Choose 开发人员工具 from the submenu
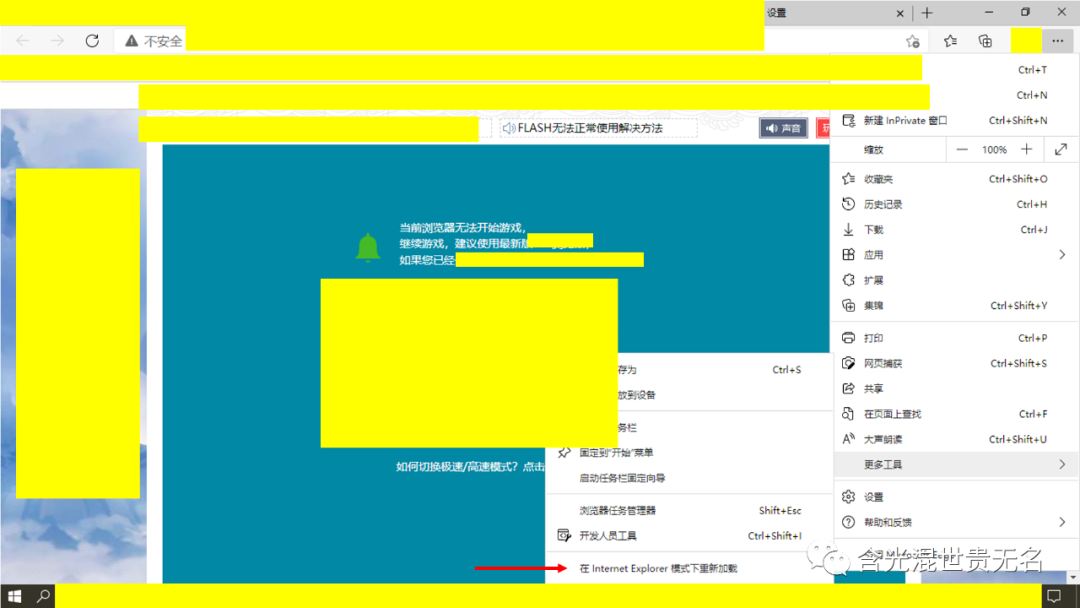Viewport: 1080px width, 608px height. [x=608, y=536]
